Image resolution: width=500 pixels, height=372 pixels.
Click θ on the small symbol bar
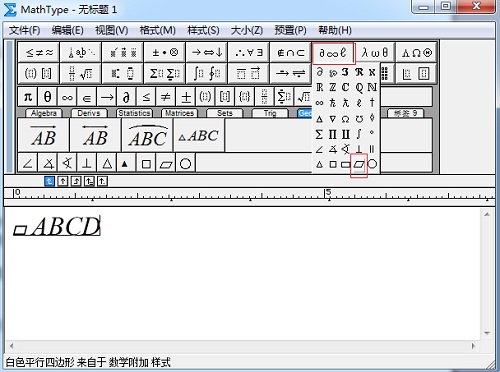pyautogui.click(x=47, y=97)
